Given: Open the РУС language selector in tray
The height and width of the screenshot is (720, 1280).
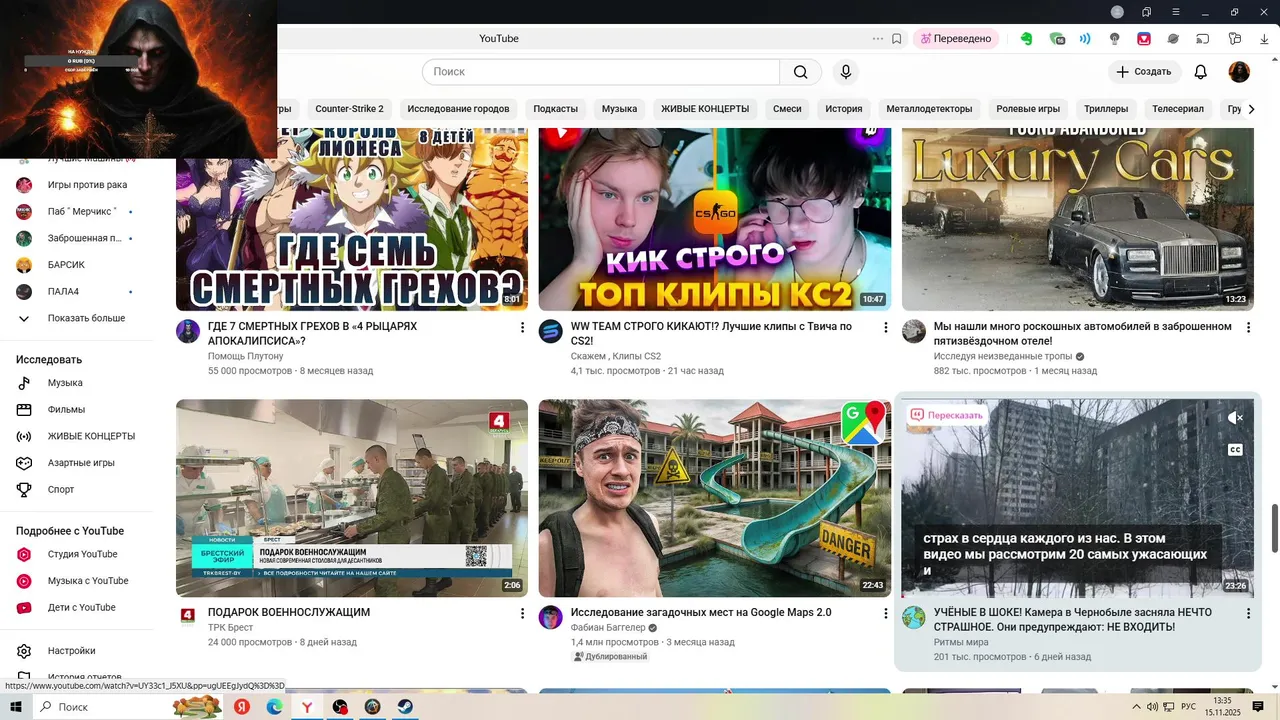Looking at the screenshot, I should (x=1188, y=707).
